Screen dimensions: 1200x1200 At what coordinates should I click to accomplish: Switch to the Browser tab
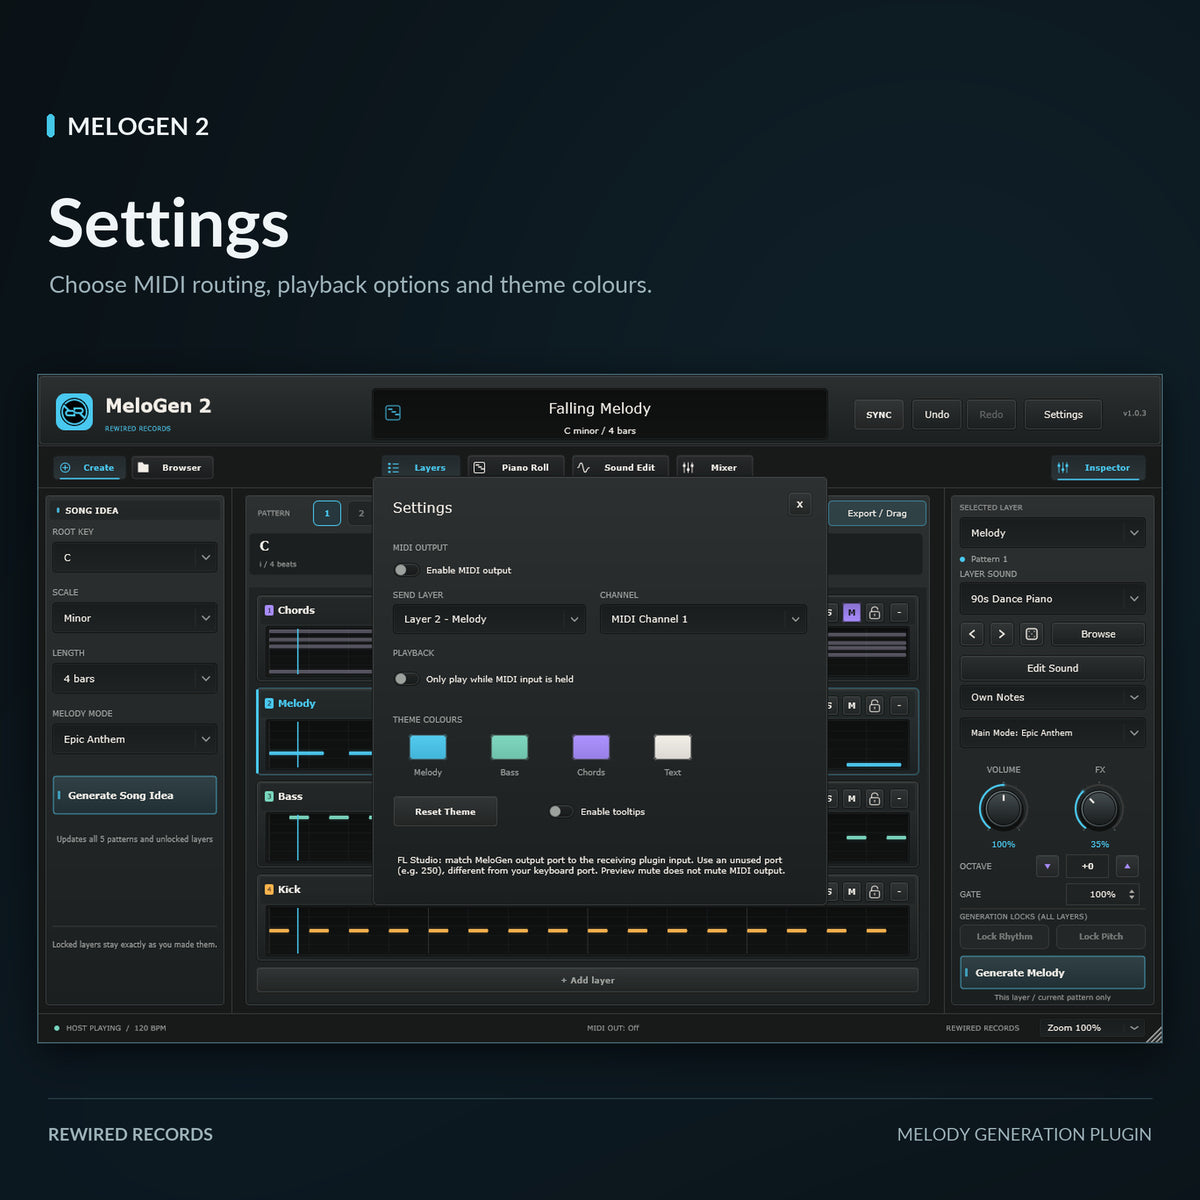(171, 468)
